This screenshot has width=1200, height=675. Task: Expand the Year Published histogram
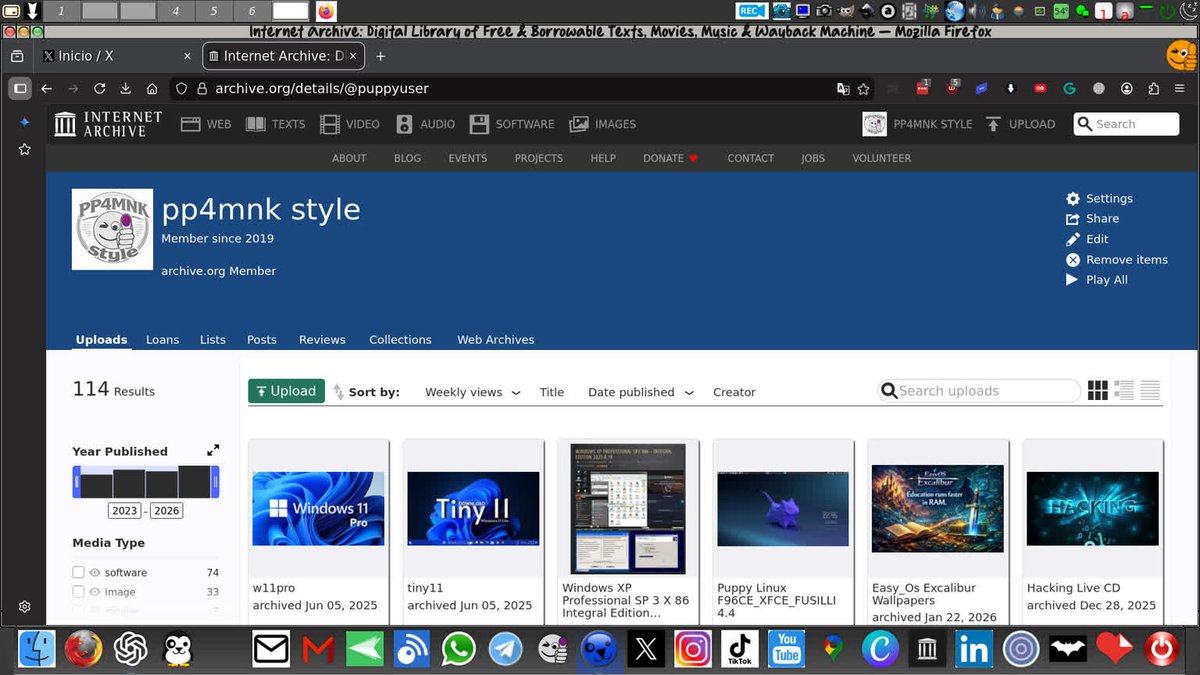point(213,451)
